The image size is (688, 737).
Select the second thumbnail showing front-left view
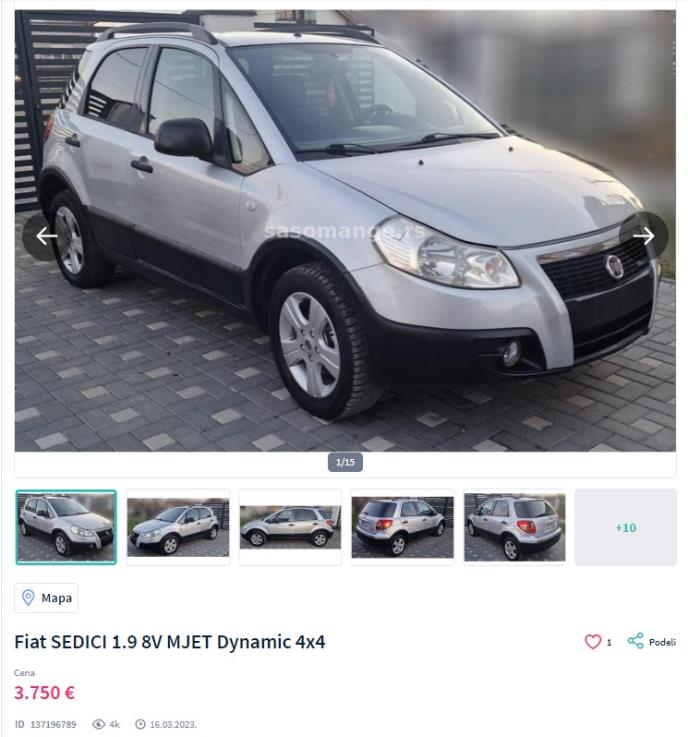tap(178, 527)
